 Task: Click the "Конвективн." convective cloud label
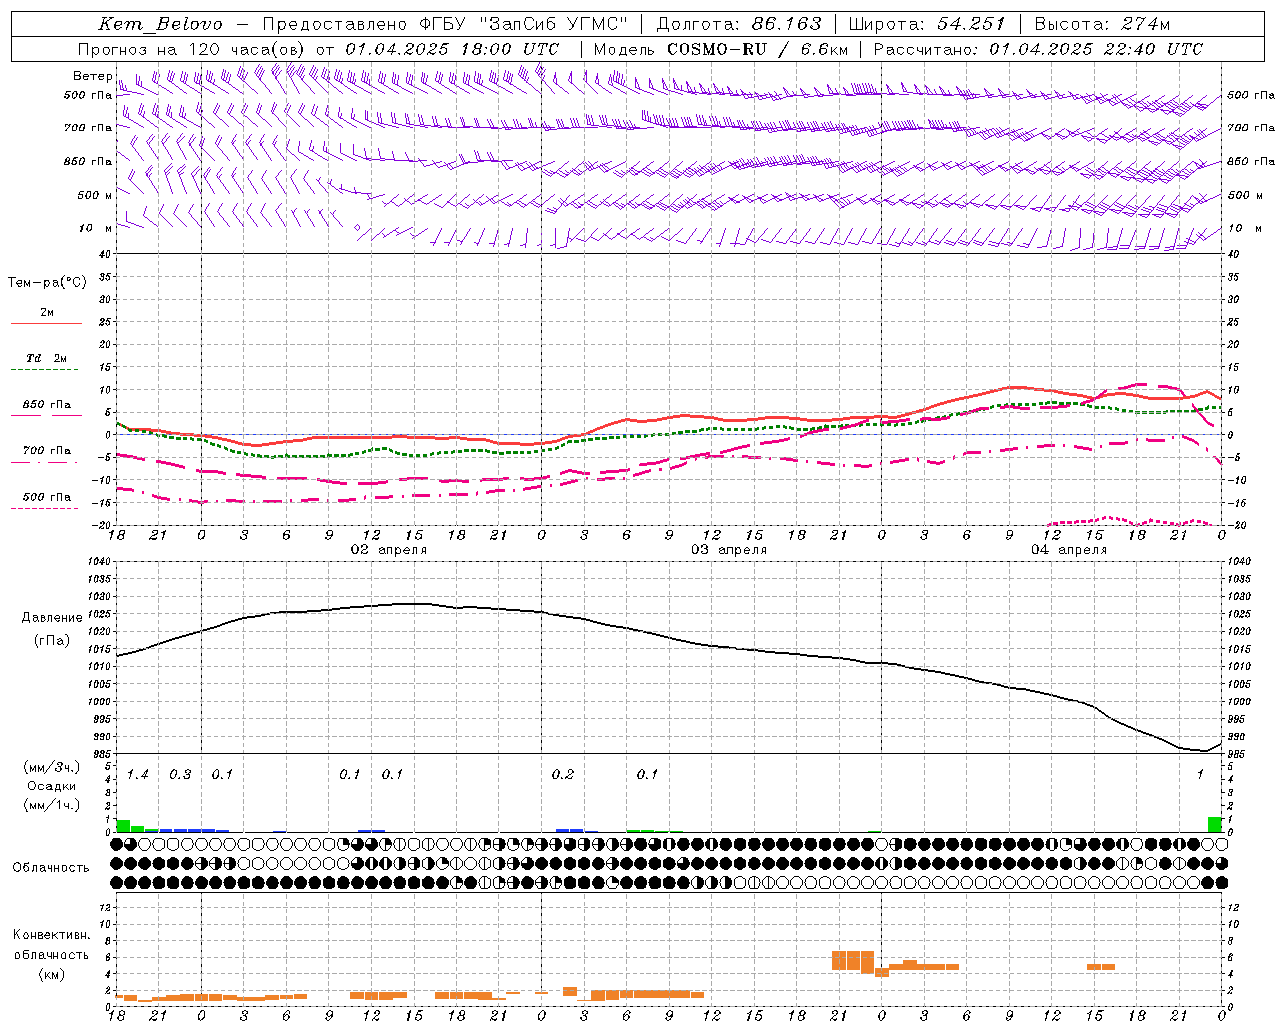click(x=51, y=935)
